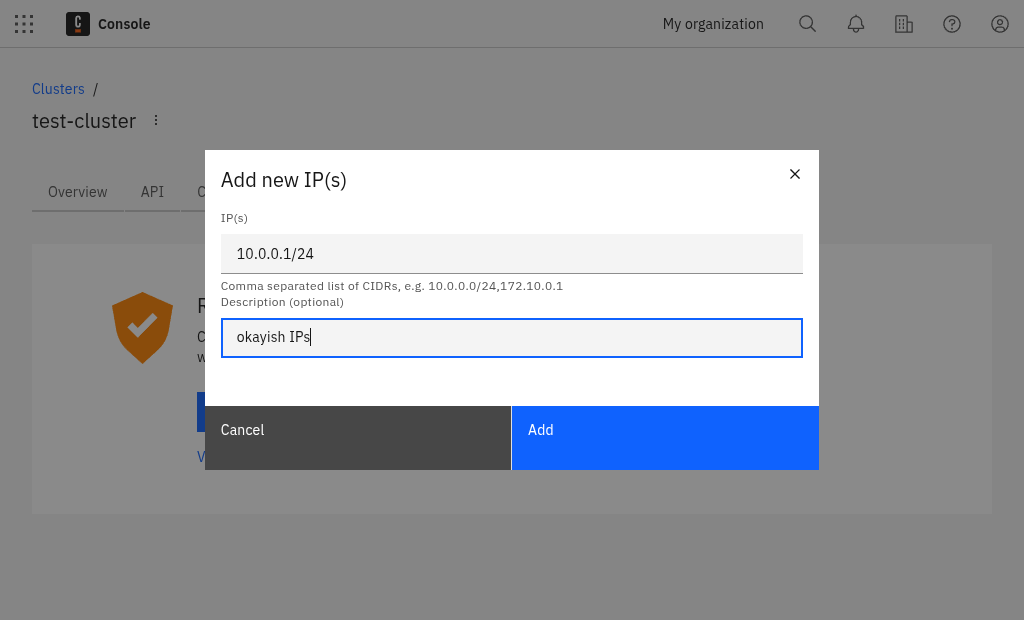Viewport: 1024px width, 620px height.
Task: Expand the My organization selector
Action: (712, 23)
